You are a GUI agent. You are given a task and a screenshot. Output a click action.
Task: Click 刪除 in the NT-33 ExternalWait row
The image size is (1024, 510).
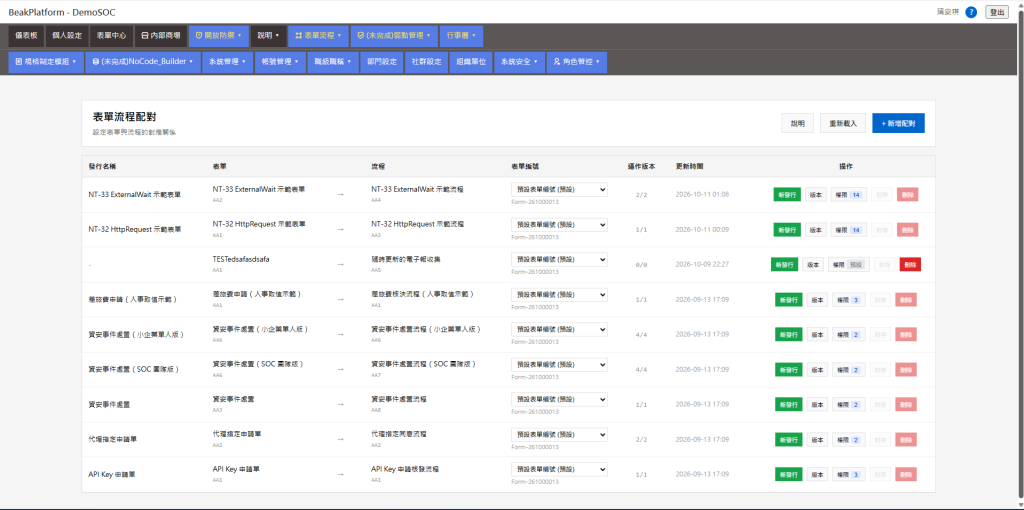click(907, 195)
